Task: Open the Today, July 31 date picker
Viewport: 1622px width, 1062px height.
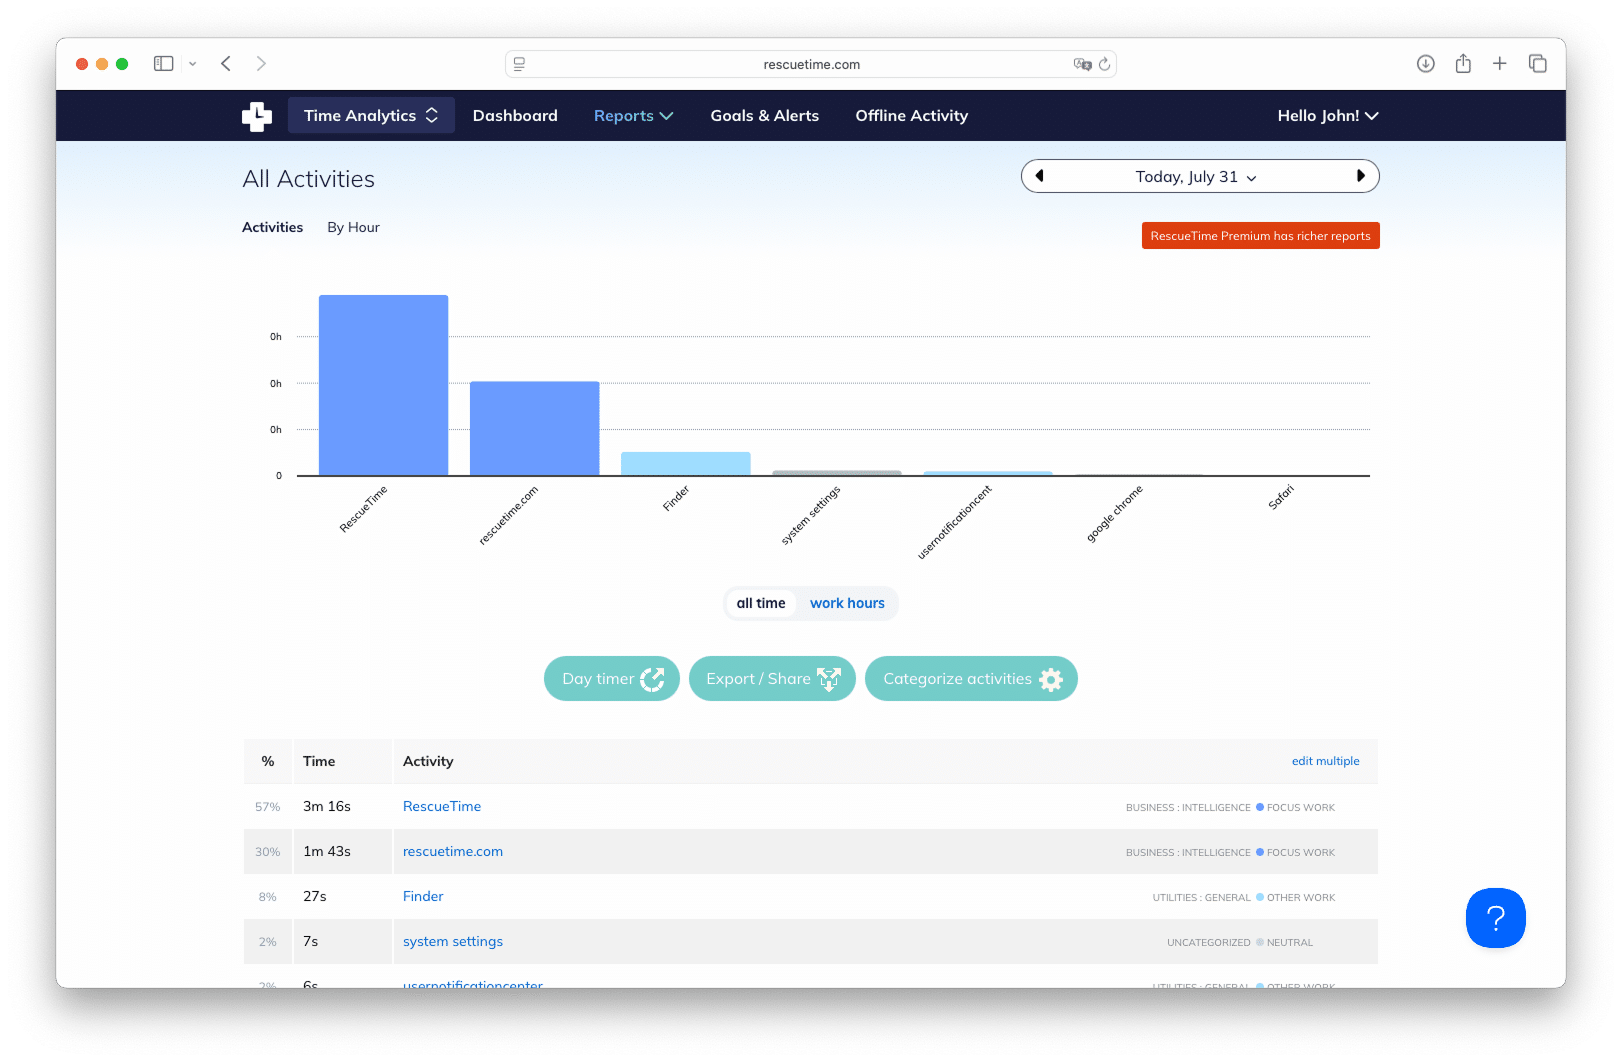Action: pos(1196,177)
